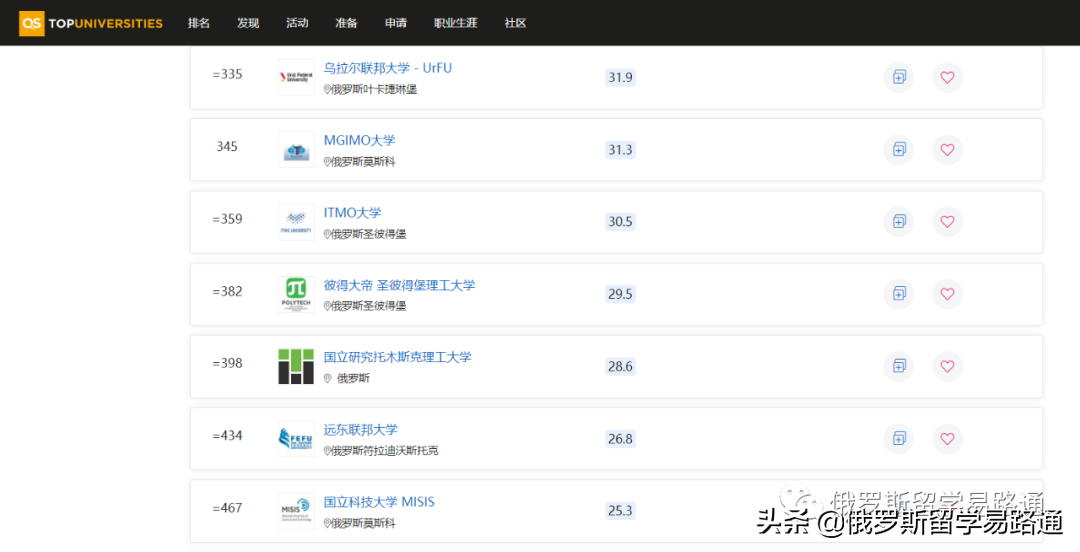Open the 申请 menu

pos(396,23)
